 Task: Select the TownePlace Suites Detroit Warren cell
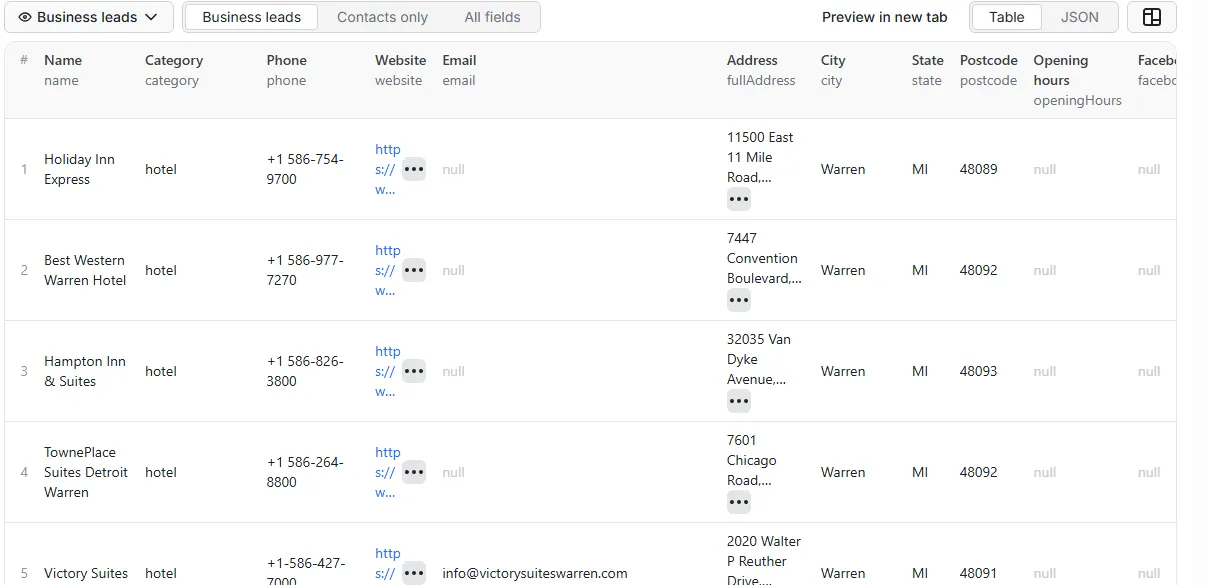coord(86,472)
